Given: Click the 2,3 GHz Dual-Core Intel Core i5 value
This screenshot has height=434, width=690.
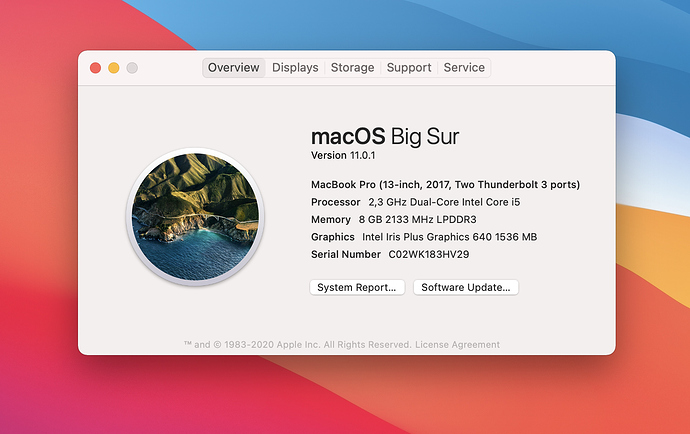Looking at the screenshot, I should [444, 202].
